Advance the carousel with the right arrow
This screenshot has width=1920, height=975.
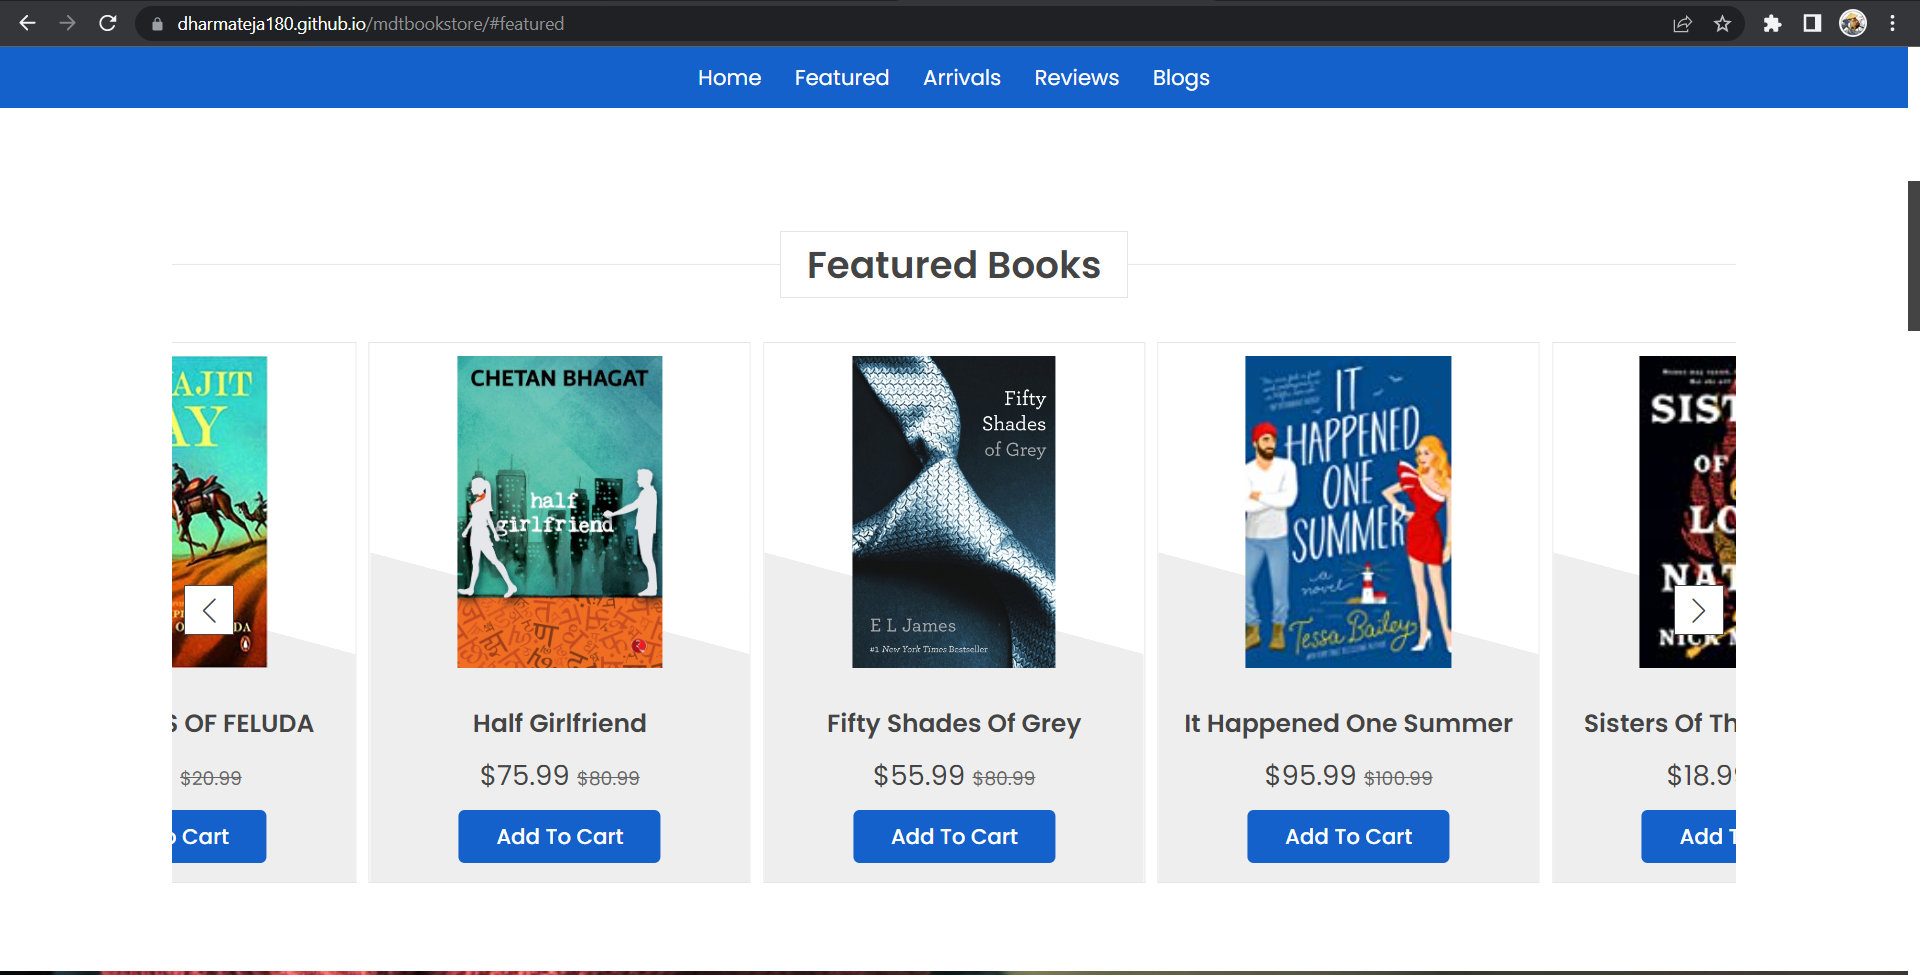click(x=1698, y=610)
